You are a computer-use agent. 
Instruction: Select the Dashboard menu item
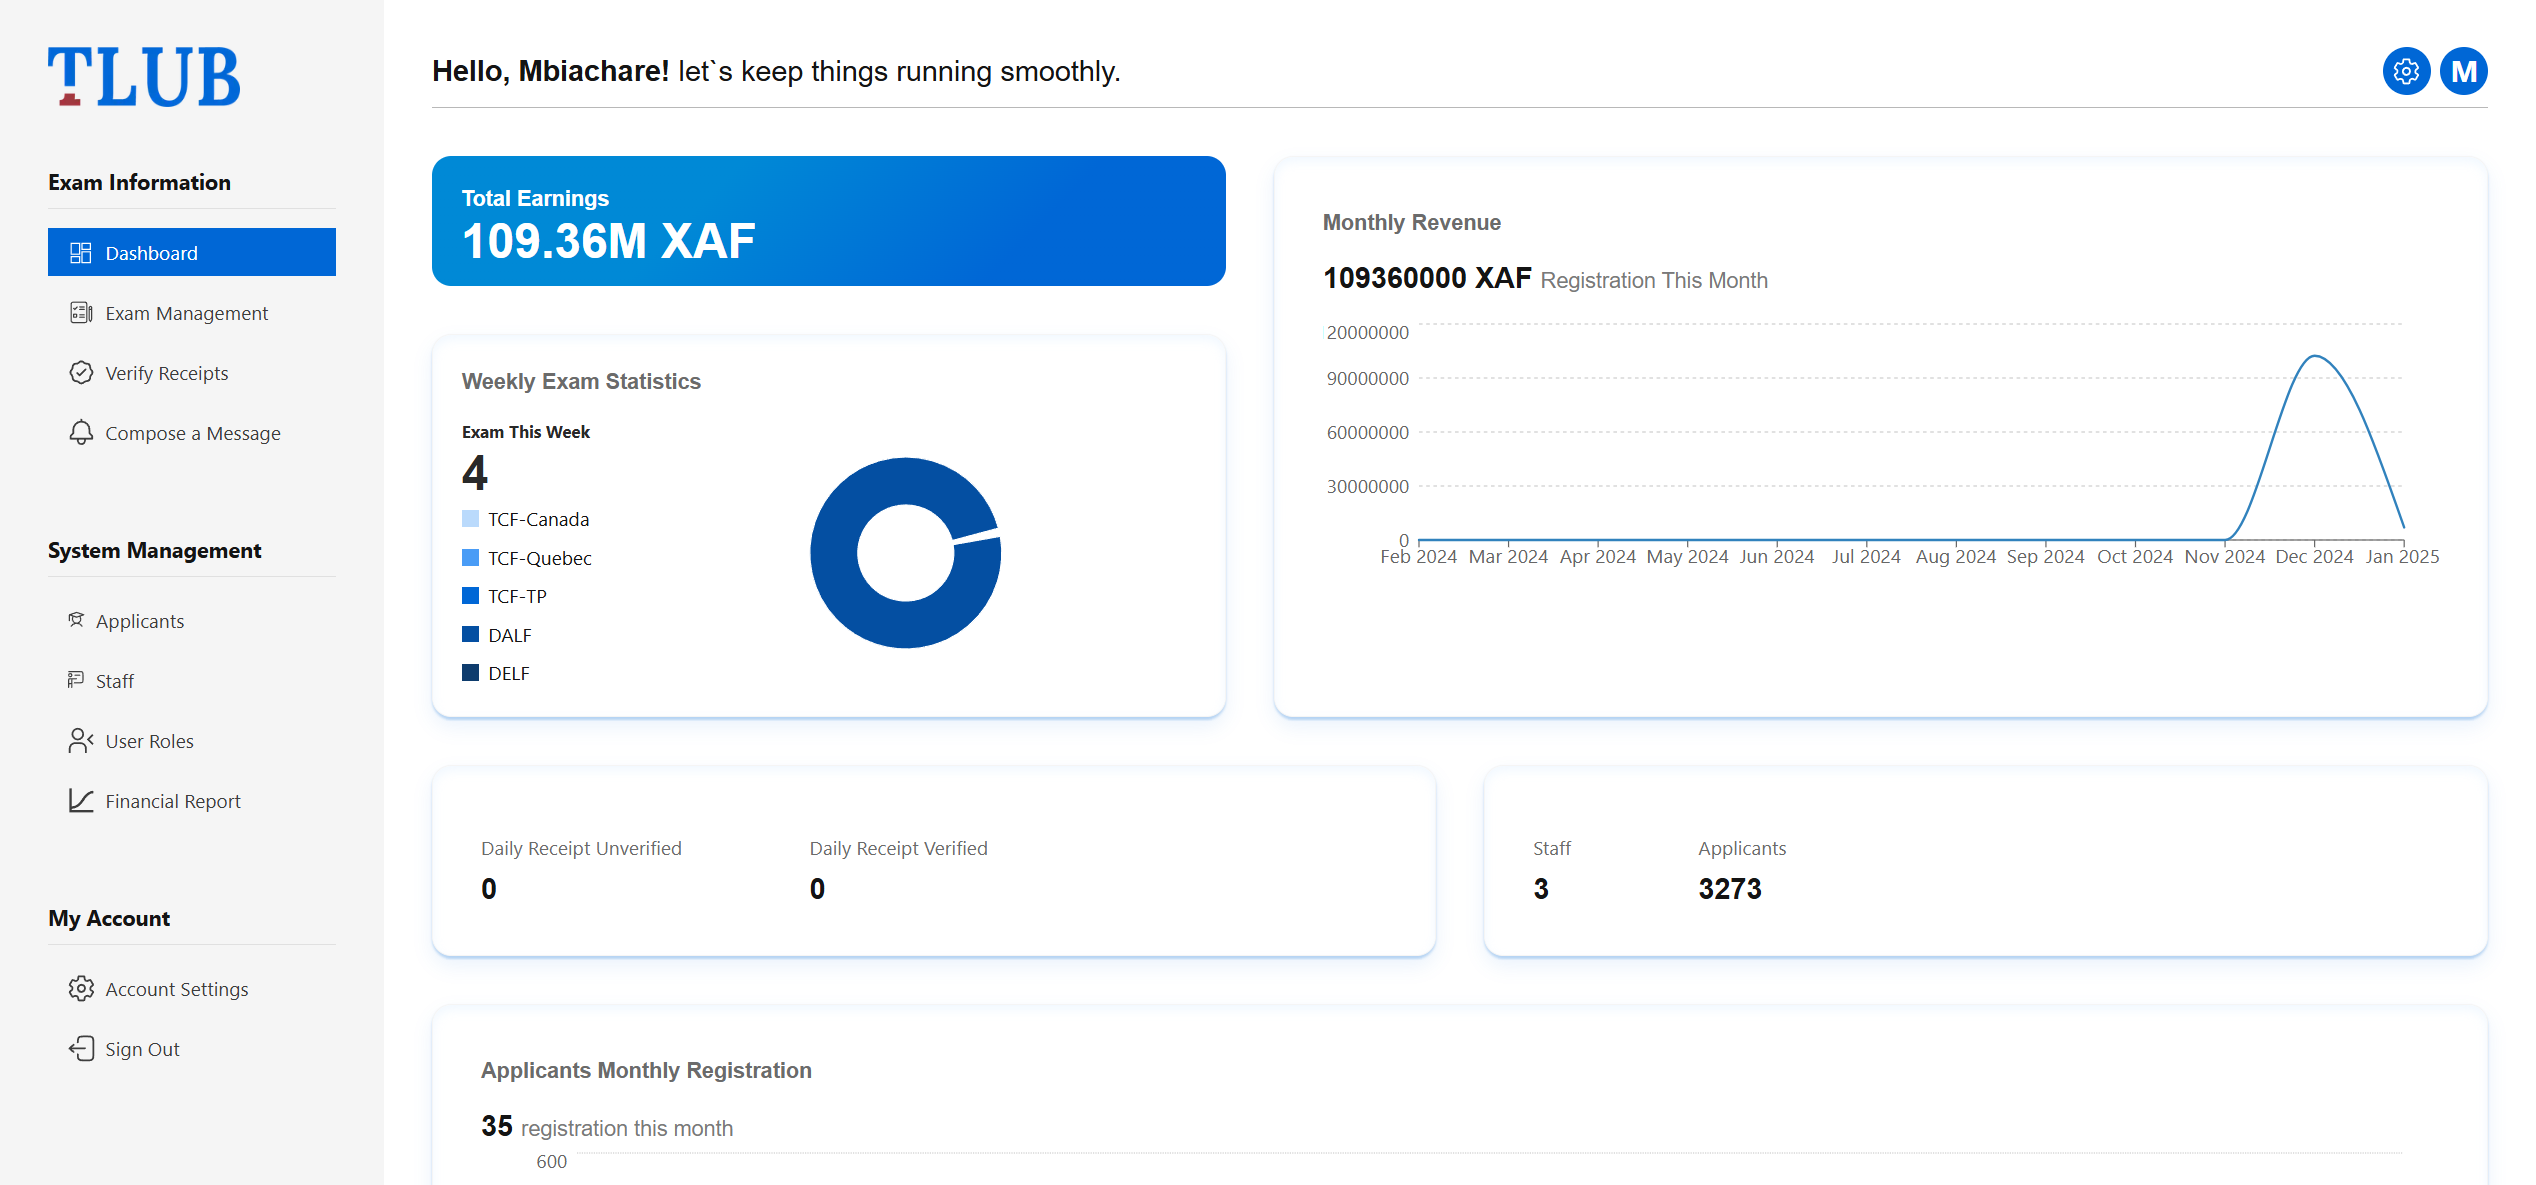point(192,252)
